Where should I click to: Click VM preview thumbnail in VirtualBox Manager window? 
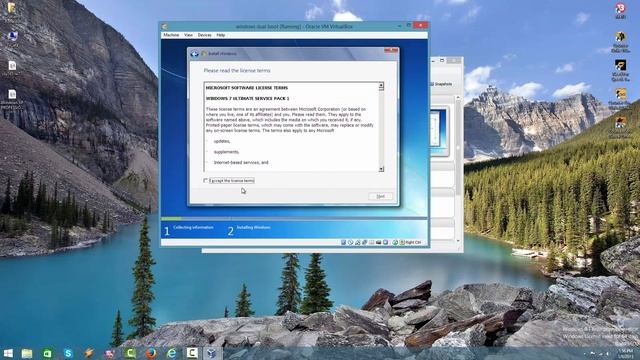pyautogui.click(x=440, y=131)
